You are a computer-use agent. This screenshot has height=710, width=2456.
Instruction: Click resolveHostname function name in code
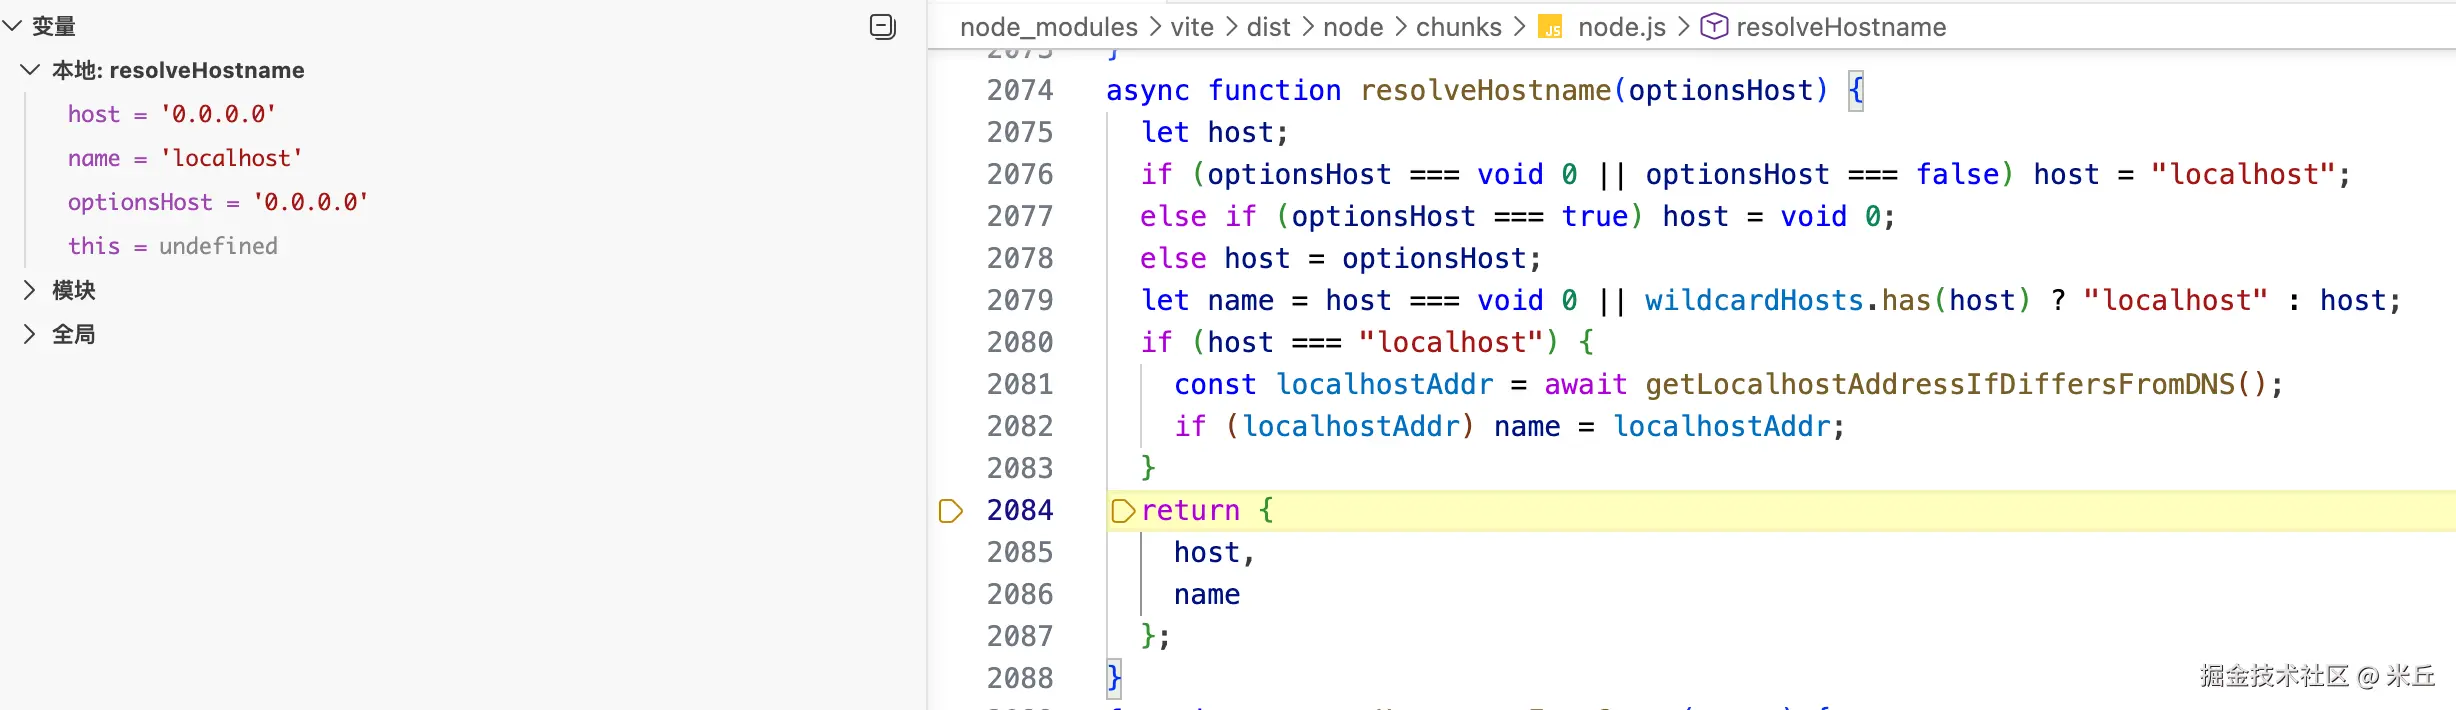coord(1485,91)
